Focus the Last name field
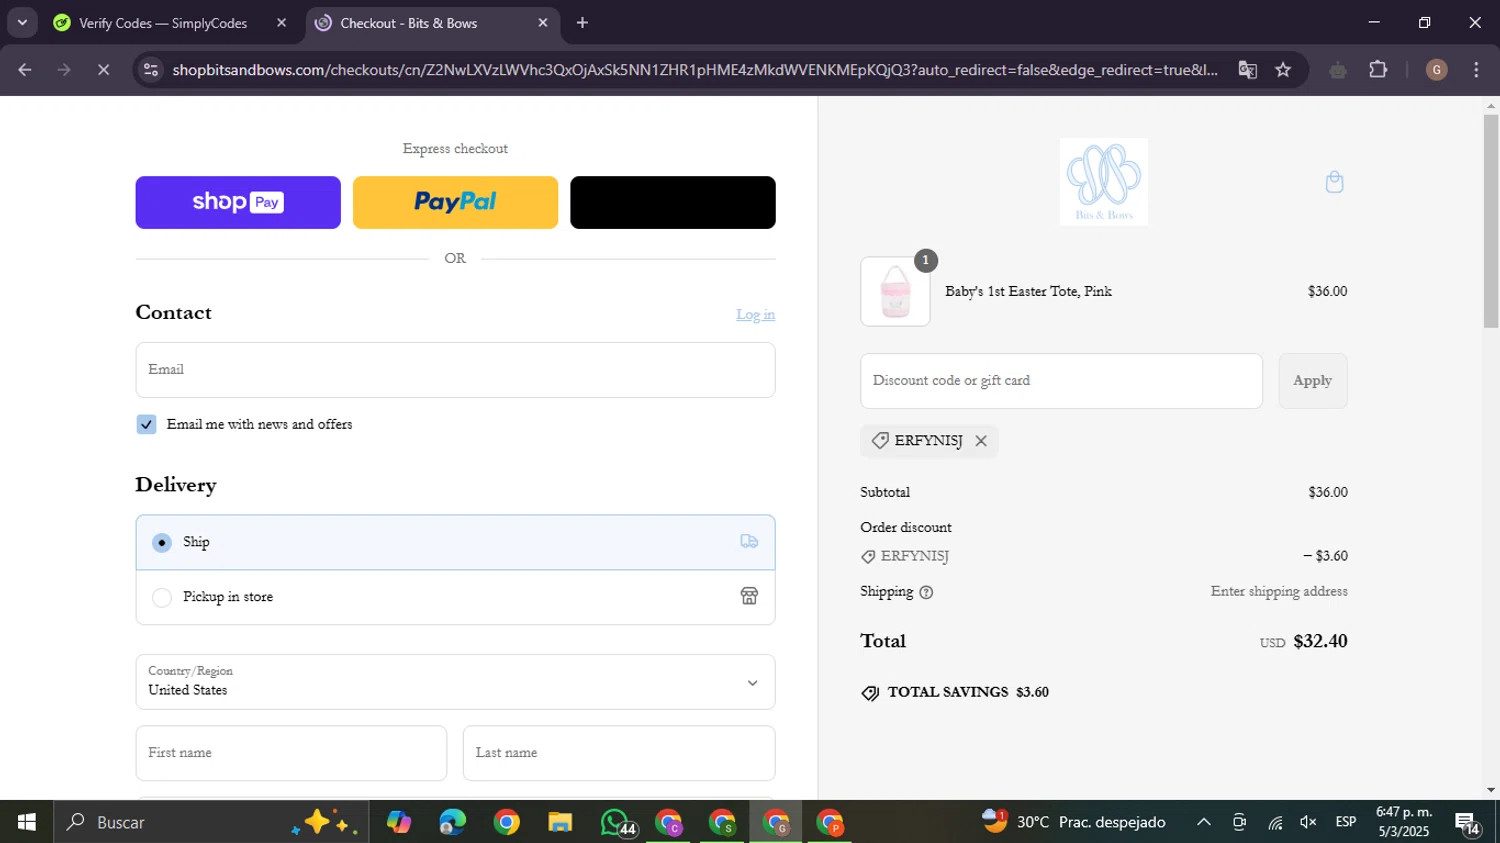 tap(619, 753)
